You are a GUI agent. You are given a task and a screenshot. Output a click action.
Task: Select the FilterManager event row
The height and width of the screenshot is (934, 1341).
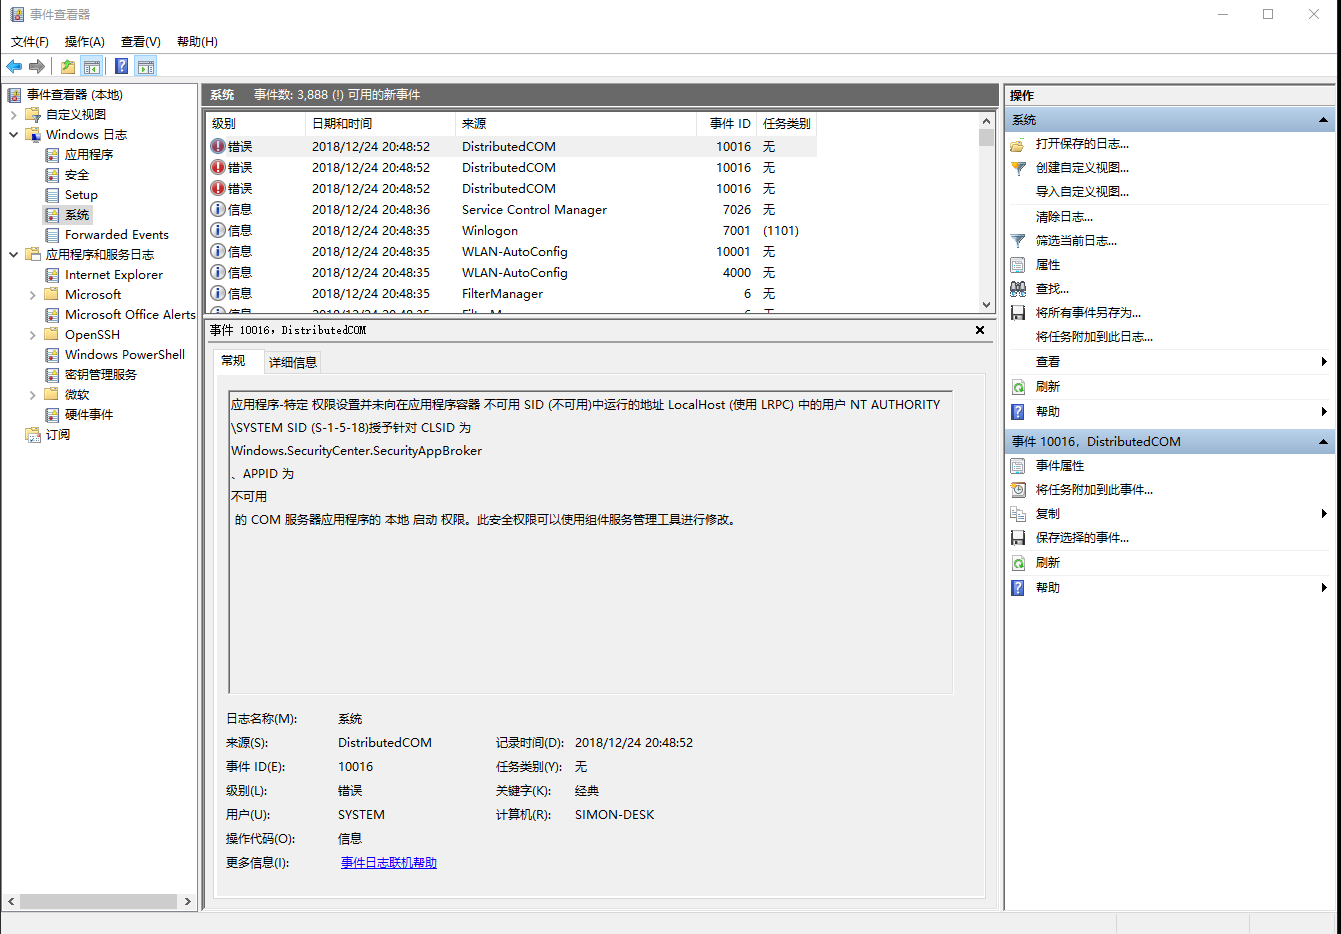tap(511, 294)
